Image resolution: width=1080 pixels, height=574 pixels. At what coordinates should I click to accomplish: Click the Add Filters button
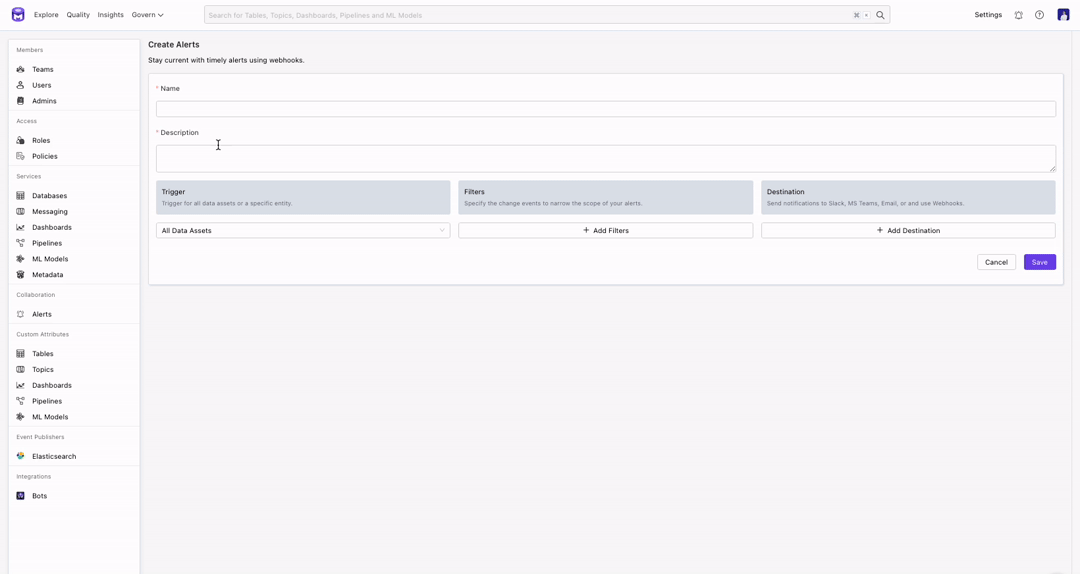click(605, 230)
